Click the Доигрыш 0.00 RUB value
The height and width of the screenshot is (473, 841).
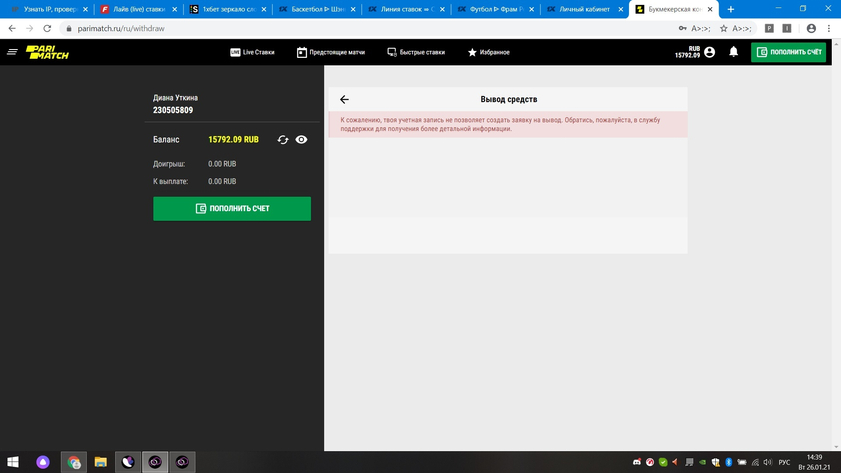[222, 164]
